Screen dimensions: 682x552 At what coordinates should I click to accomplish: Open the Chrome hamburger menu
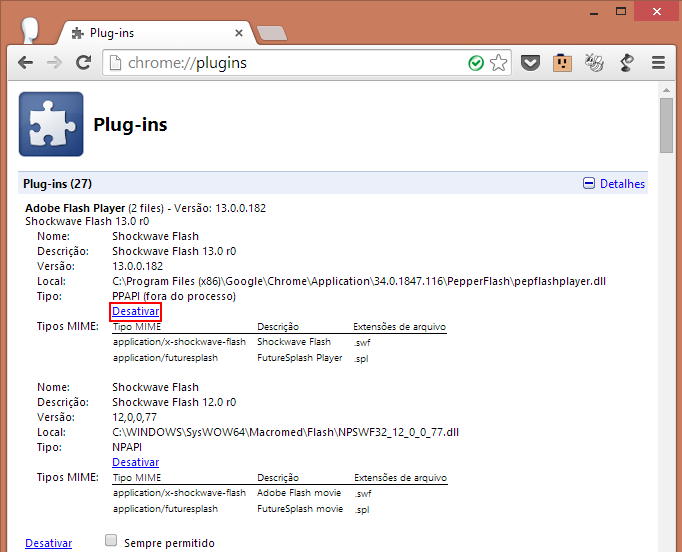[x=659, y=63]
